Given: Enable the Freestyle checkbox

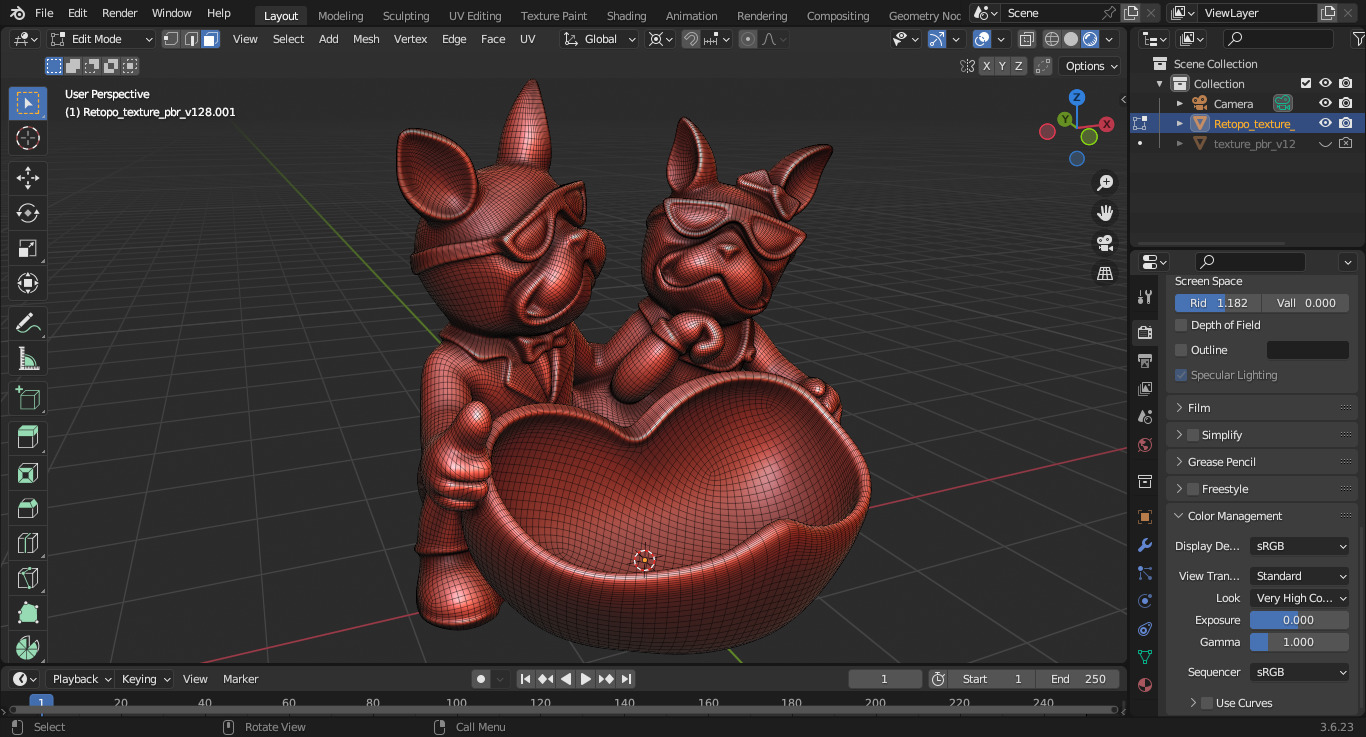Looking at the screenshot, I should 1192,489.
